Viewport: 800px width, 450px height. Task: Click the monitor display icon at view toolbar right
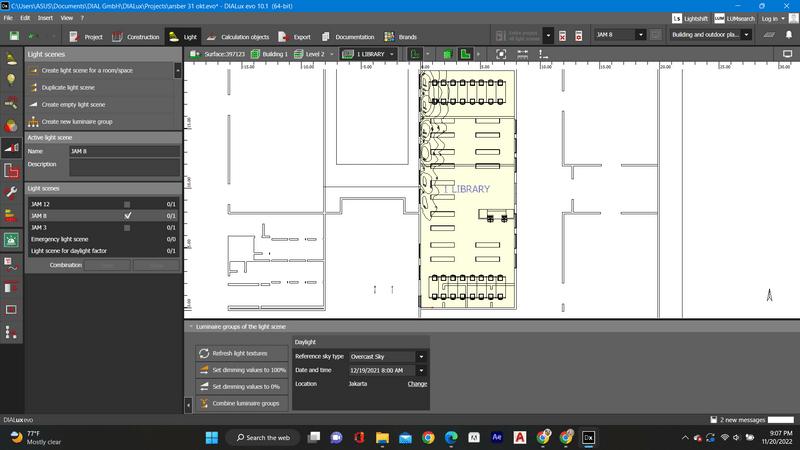(x=787, y=54)
